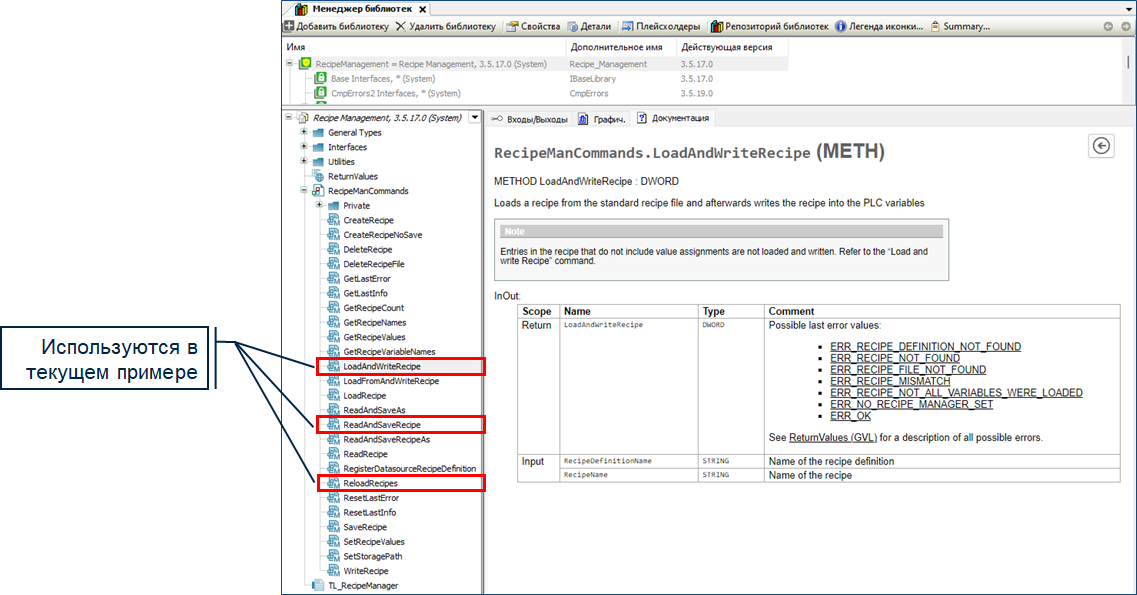Show the Icon legend (Легенда иконки)
Image resolution: width=1137 pixels, height=595 pixels.
coord(879,26)
